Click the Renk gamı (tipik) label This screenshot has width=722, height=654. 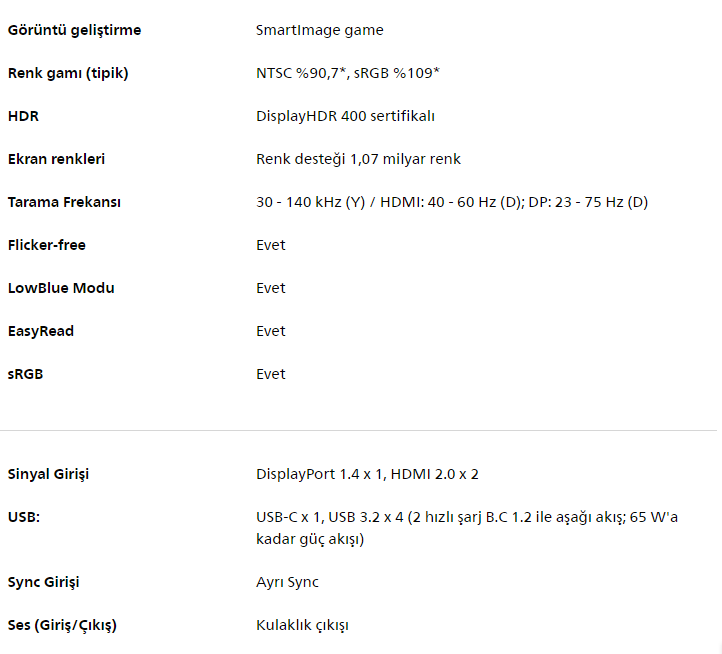(x=68, y=73)
